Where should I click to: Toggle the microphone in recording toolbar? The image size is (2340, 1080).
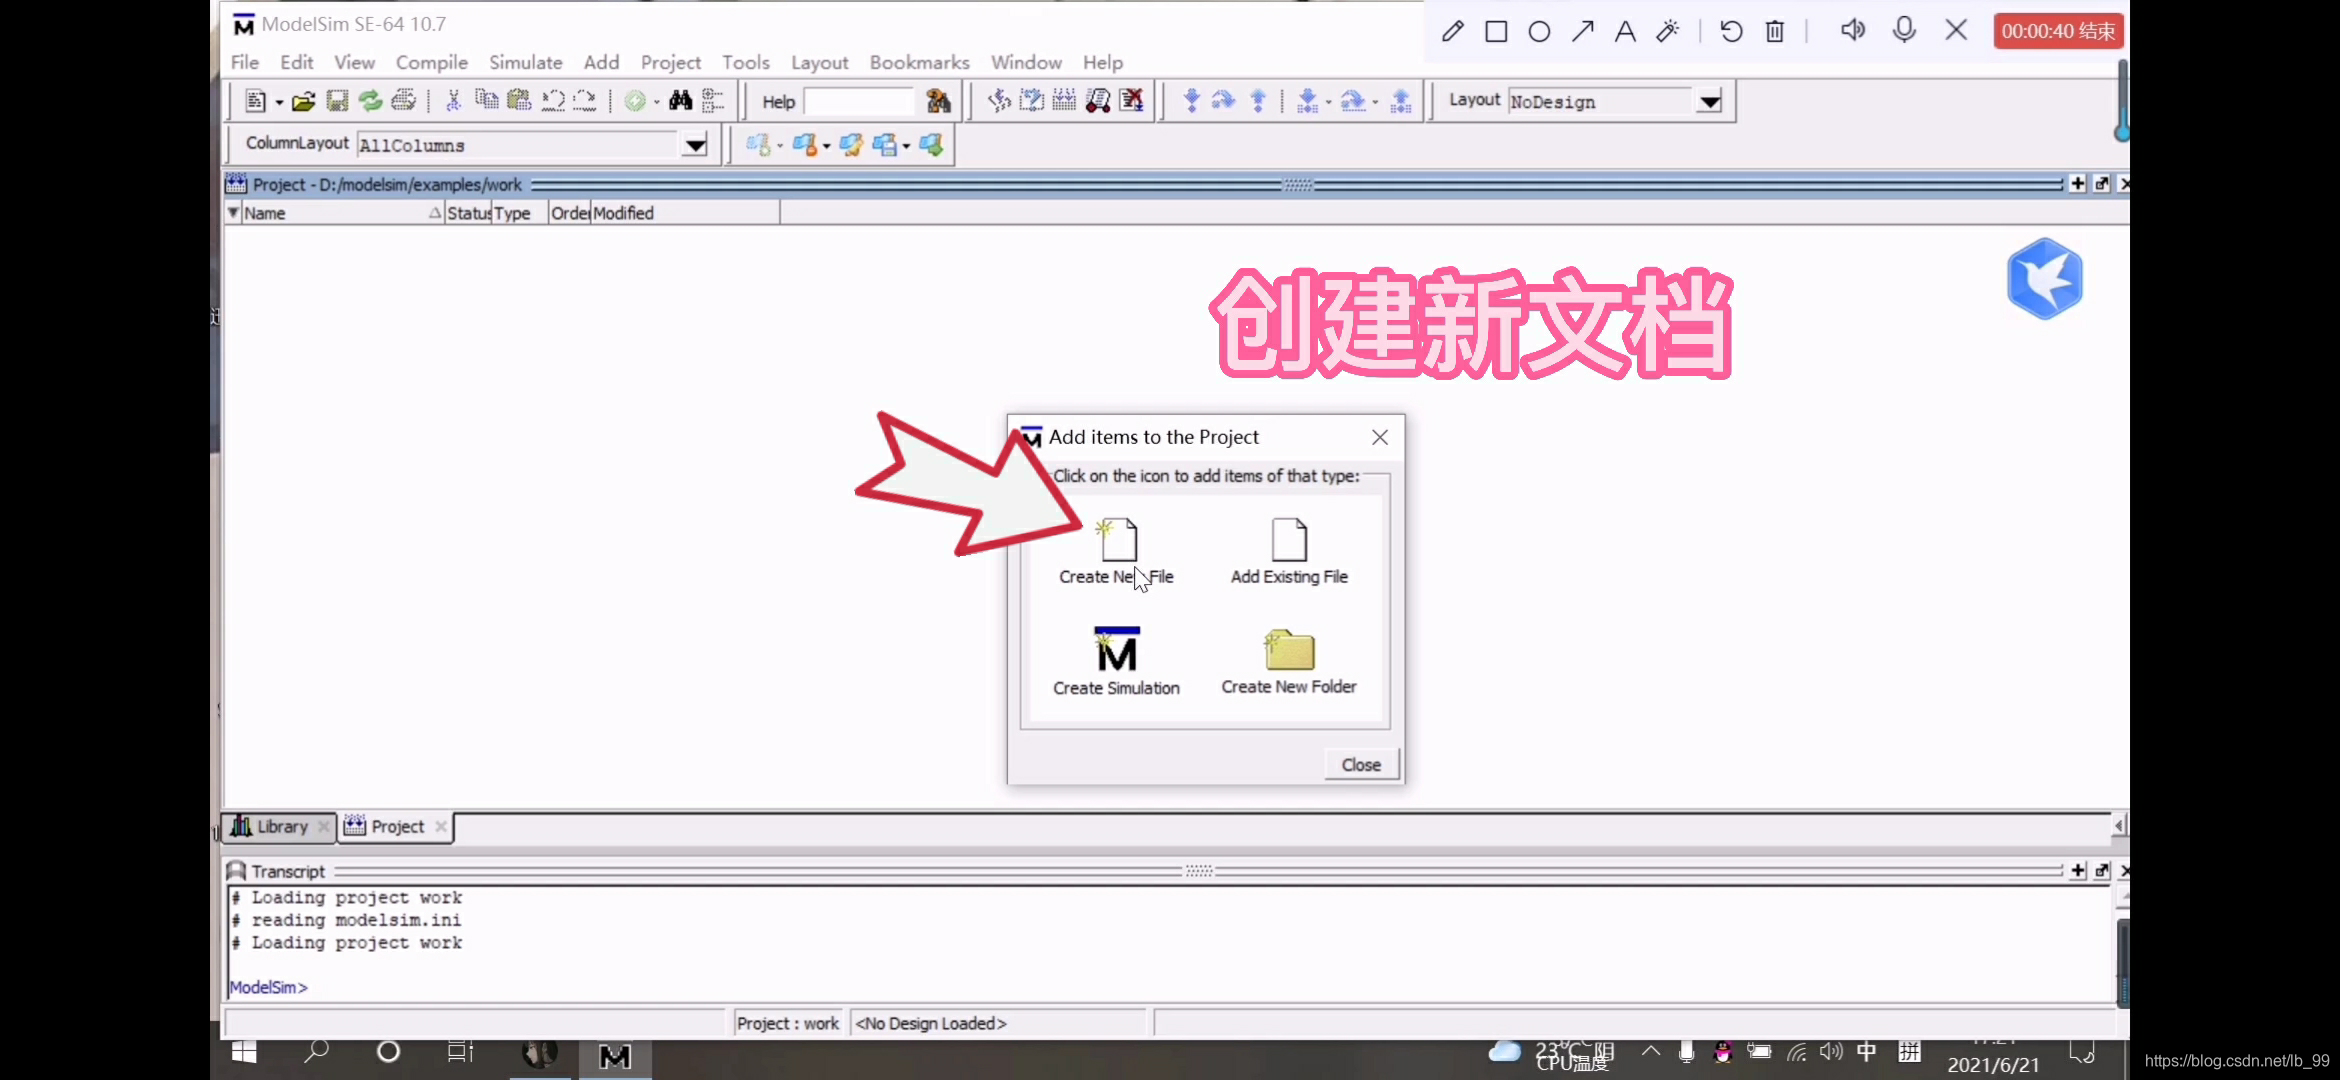(1904, 30)
